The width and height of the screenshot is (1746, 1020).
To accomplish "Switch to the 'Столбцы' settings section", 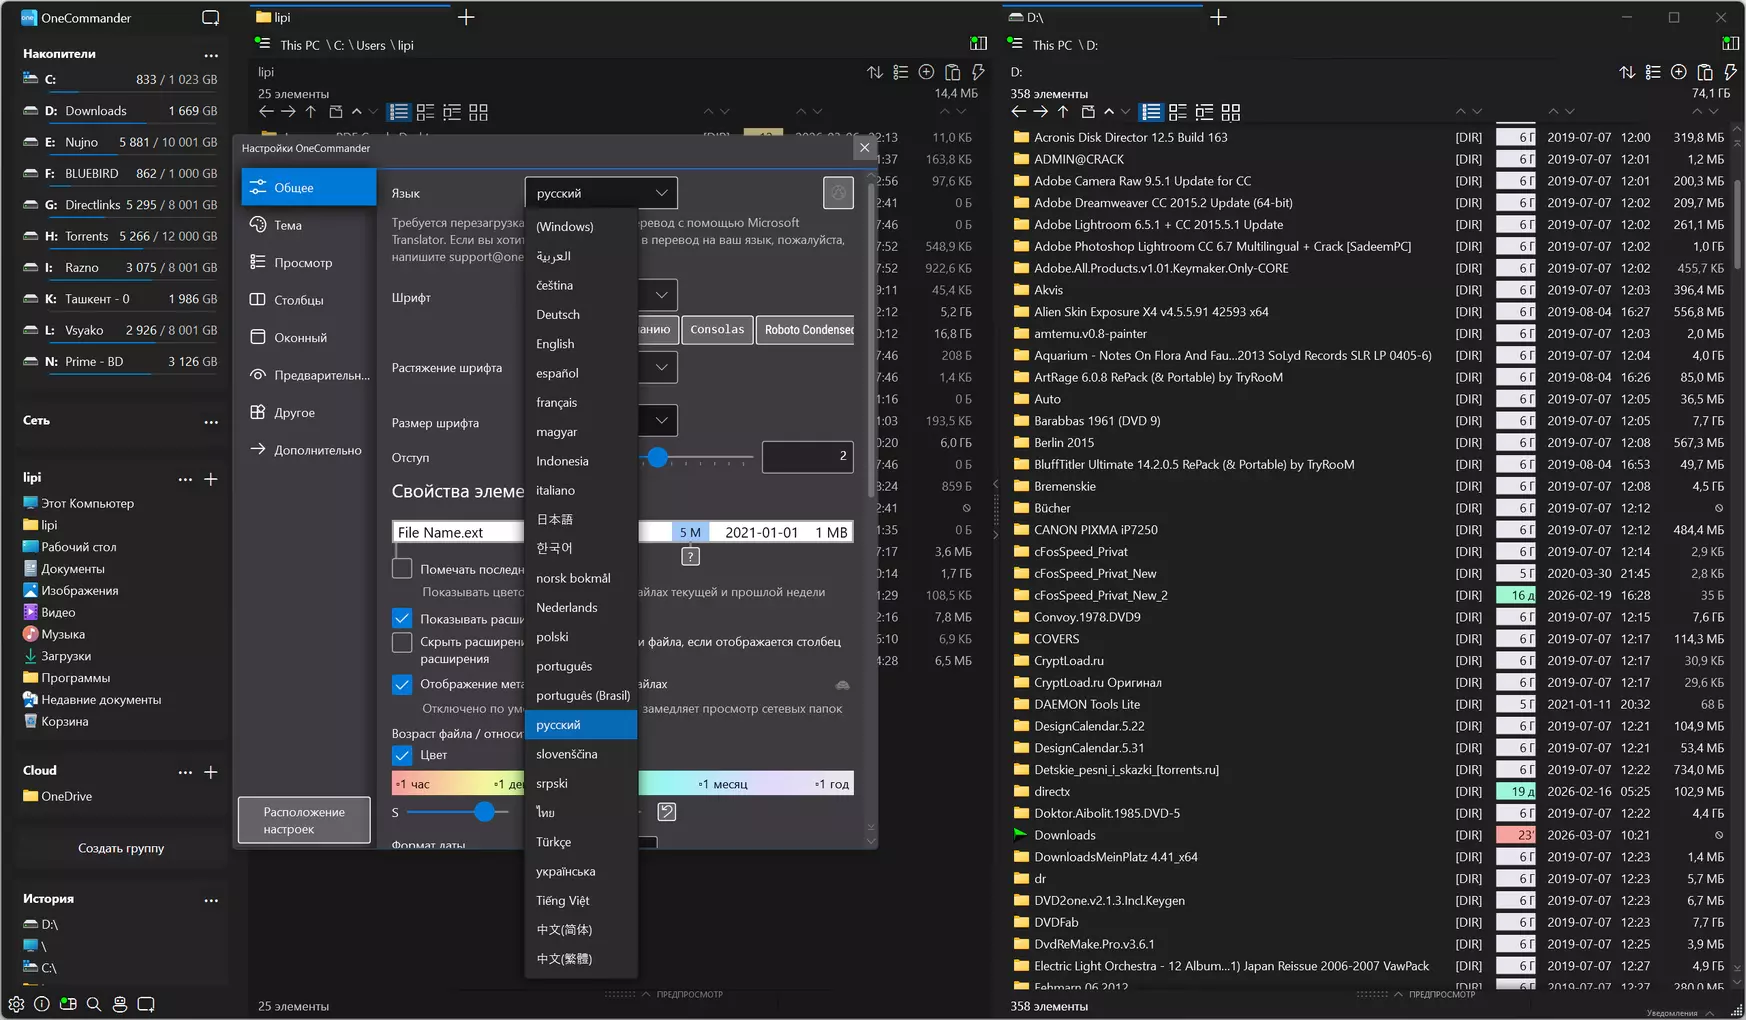I will pos(298,300).
